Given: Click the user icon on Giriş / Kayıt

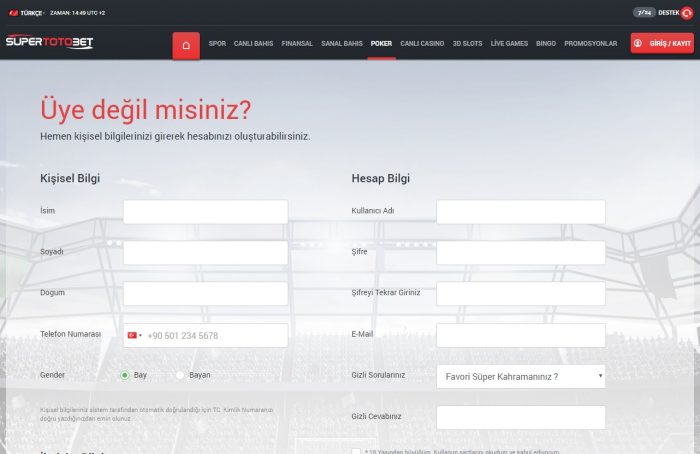Looking at the screenshot, I should tap(638, 44).
